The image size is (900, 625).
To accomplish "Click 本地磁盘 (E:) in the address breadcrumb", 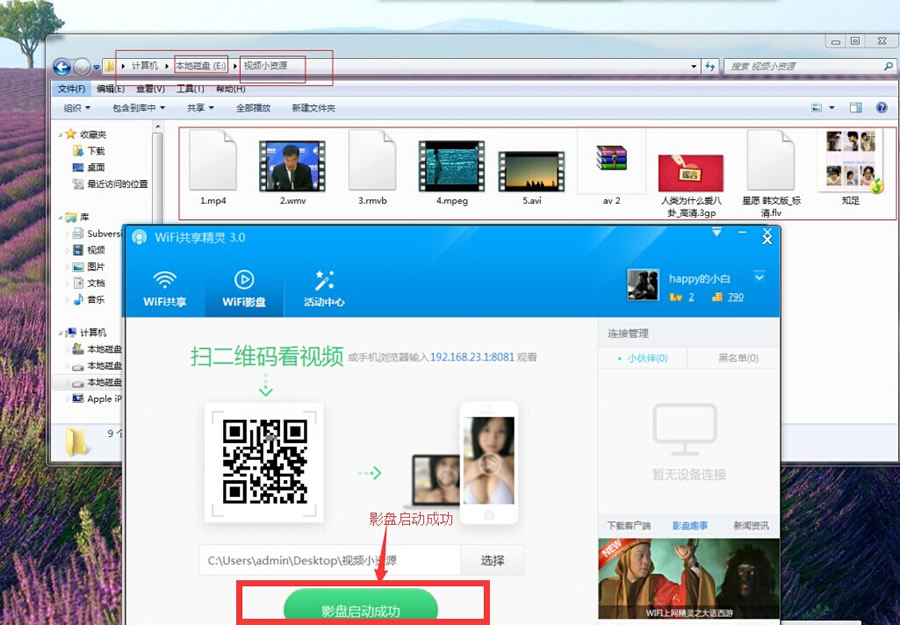I will point(201,66).
